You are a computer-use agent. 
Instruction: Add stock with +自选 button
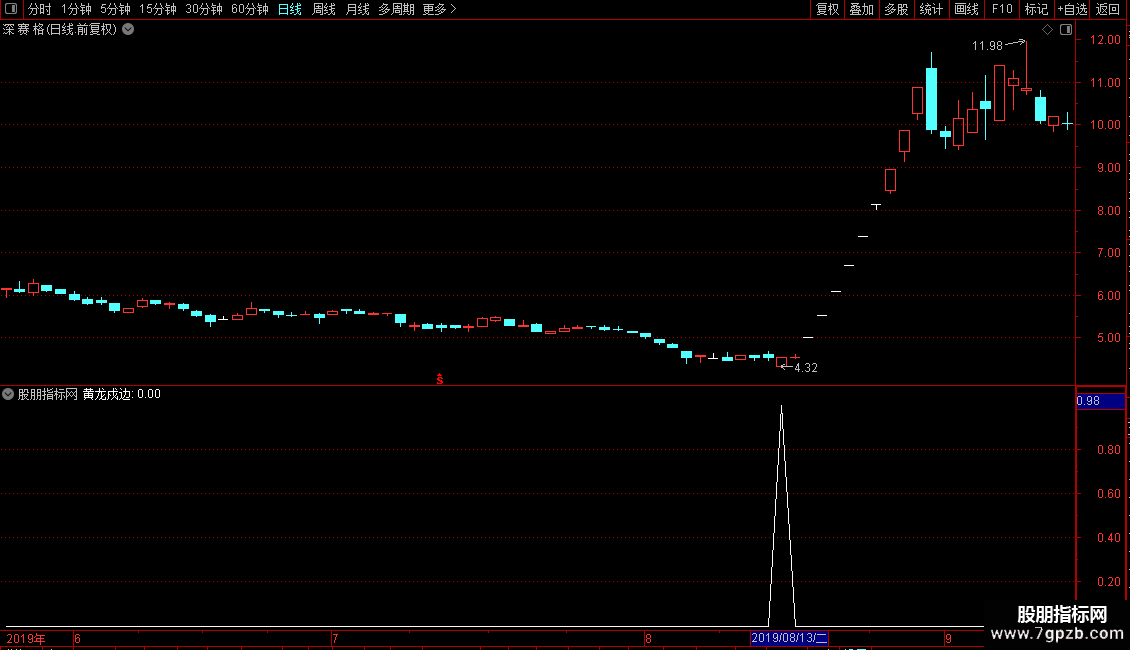(1072, 9)
